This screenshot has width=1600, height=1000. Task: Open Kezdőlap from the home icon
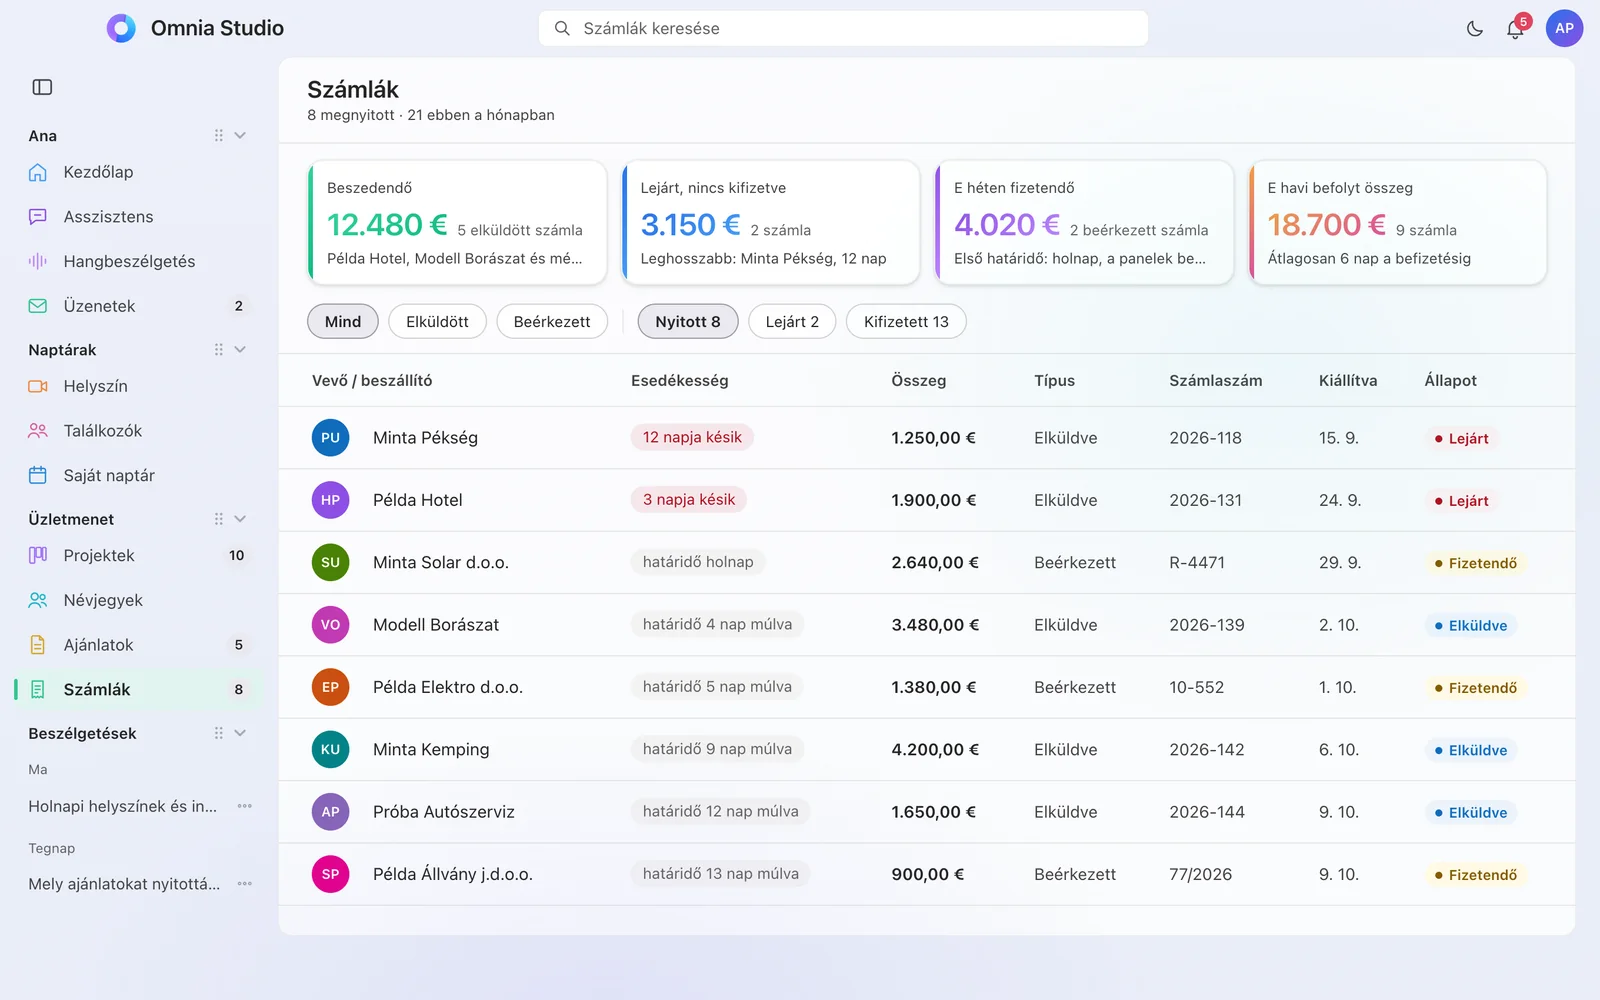pos(38,172)
